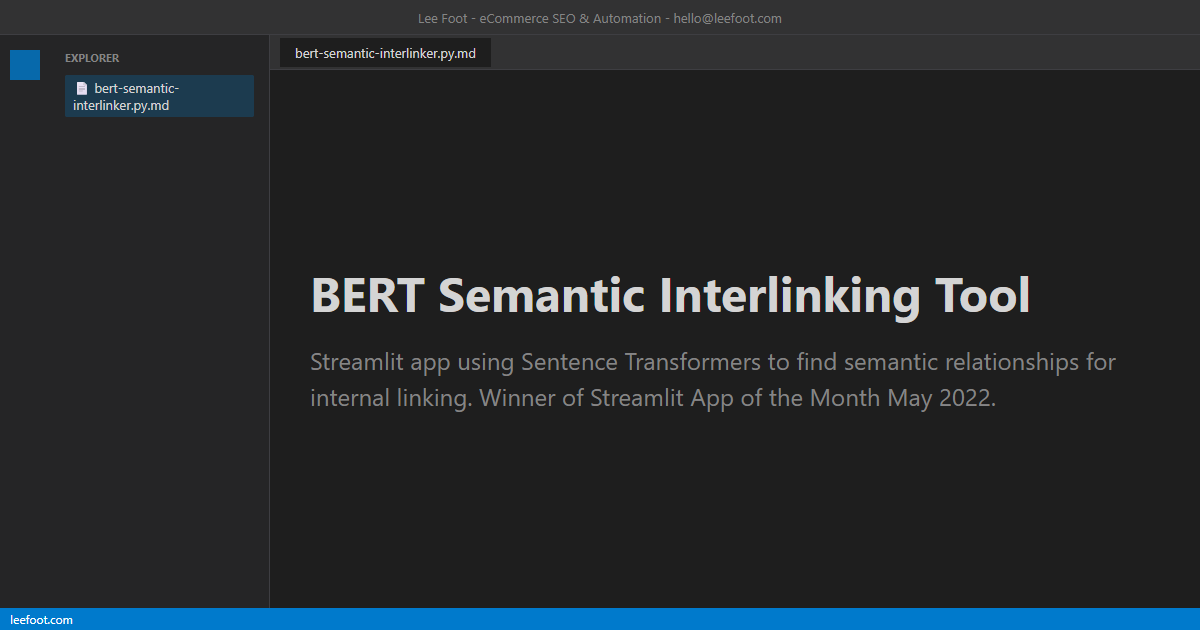This screenshot has height=630, width=1200.
Task: Click the leefoot.com status bar entry
Action: tap(41, 620)
